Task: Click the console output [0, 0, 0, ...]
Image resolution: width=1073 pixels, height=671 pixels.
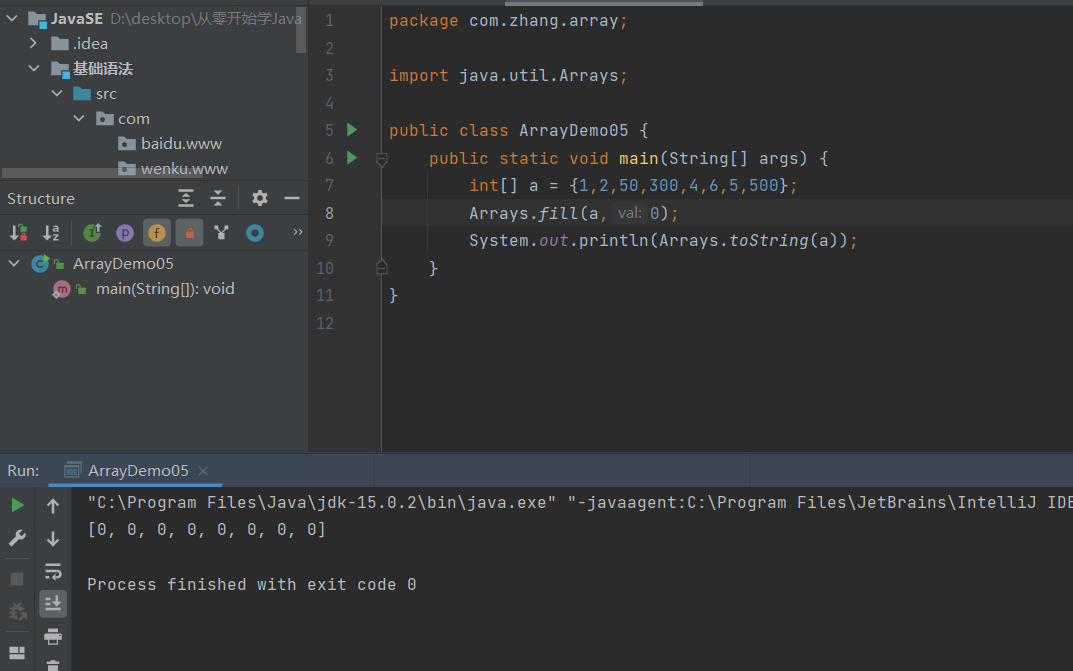Action: [207, 529]
